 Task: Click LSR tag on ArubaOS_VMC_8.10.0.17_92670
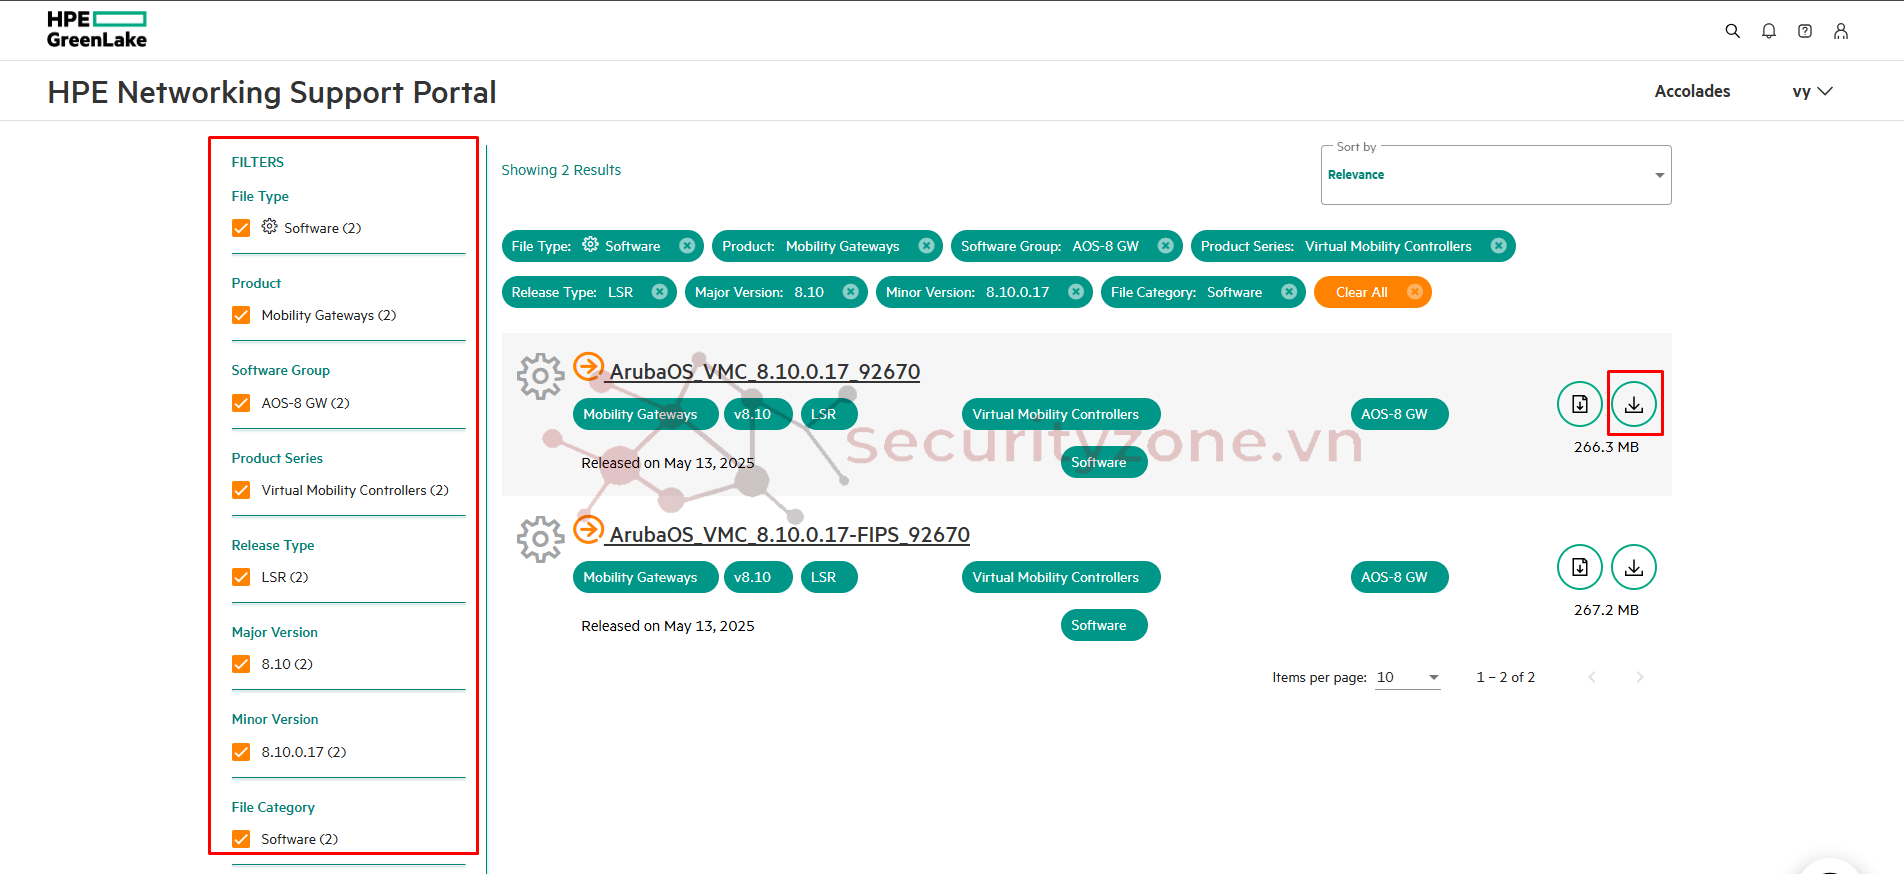(829, 414)
